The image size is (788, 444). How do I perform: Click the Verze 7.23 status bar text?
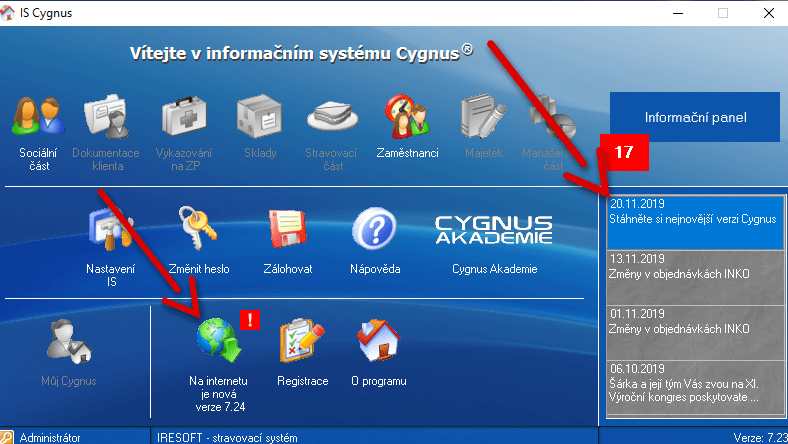[x=760, y=438]
